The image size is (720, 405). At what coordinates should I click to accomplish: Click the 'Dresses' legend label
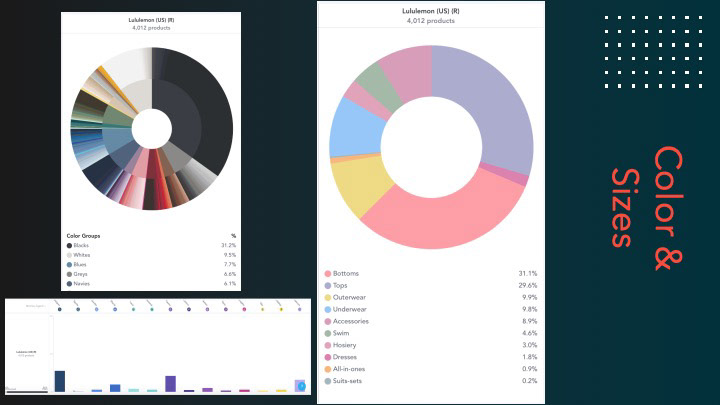345,357
